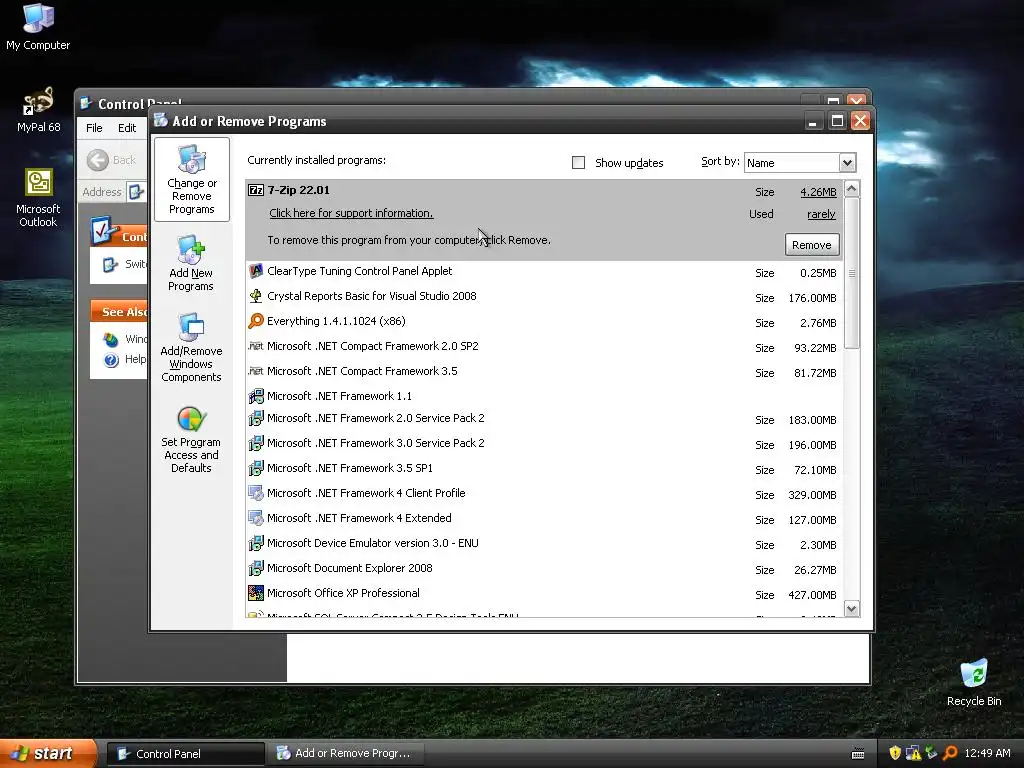
Task: Click the on-screen keyboard icon in taskbar
Action: coord(858,754)
